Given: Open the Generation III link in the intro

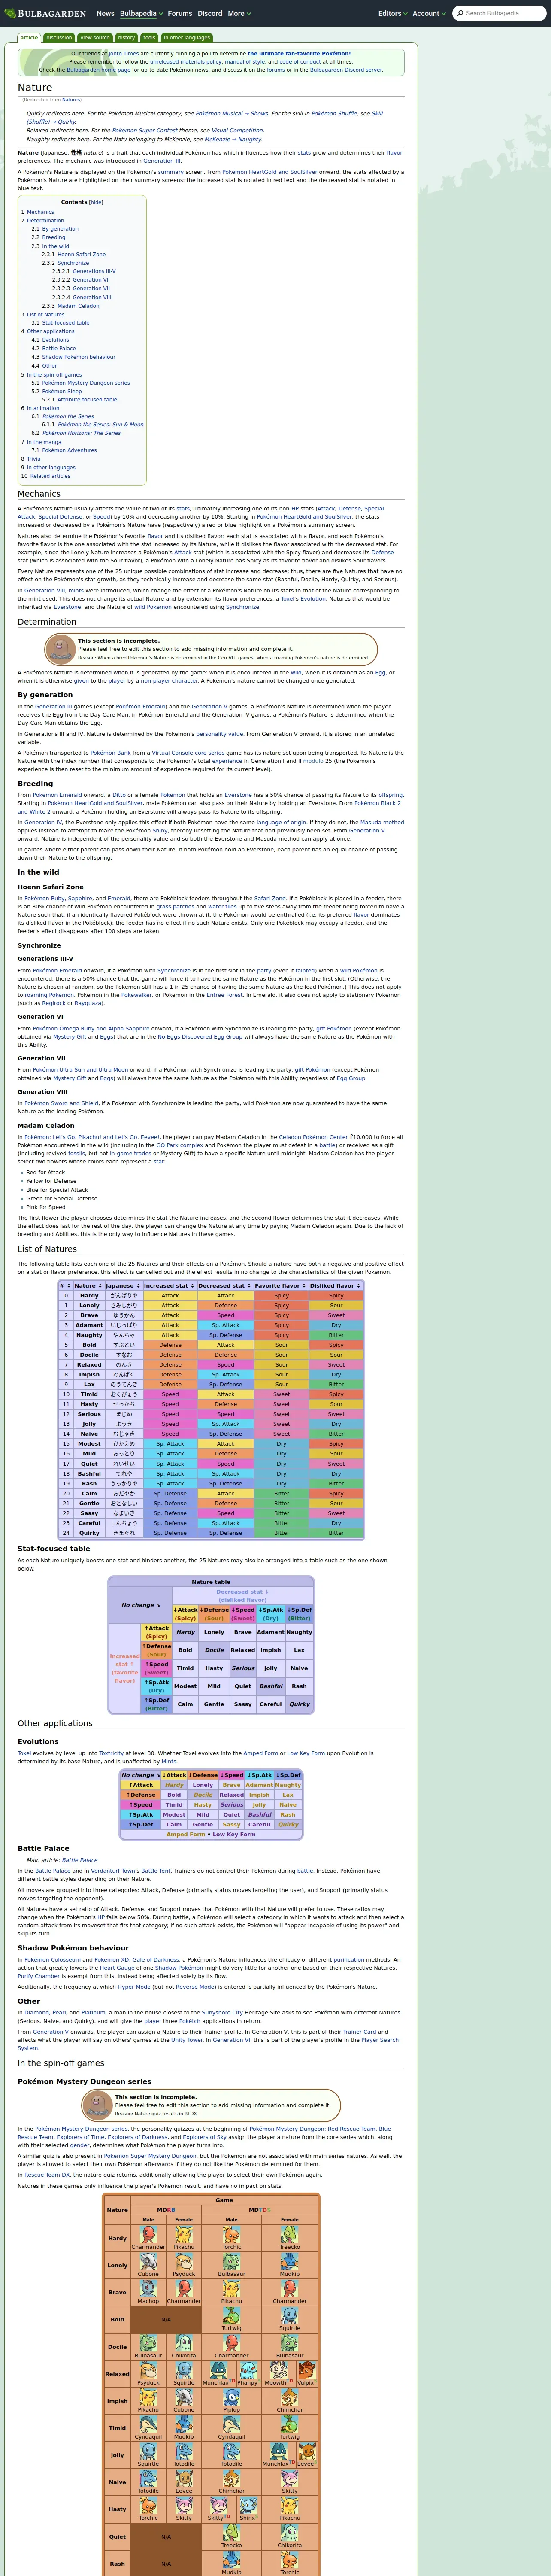Looking at the screenshot, I should pyautogui.click(x=162, y=160).
